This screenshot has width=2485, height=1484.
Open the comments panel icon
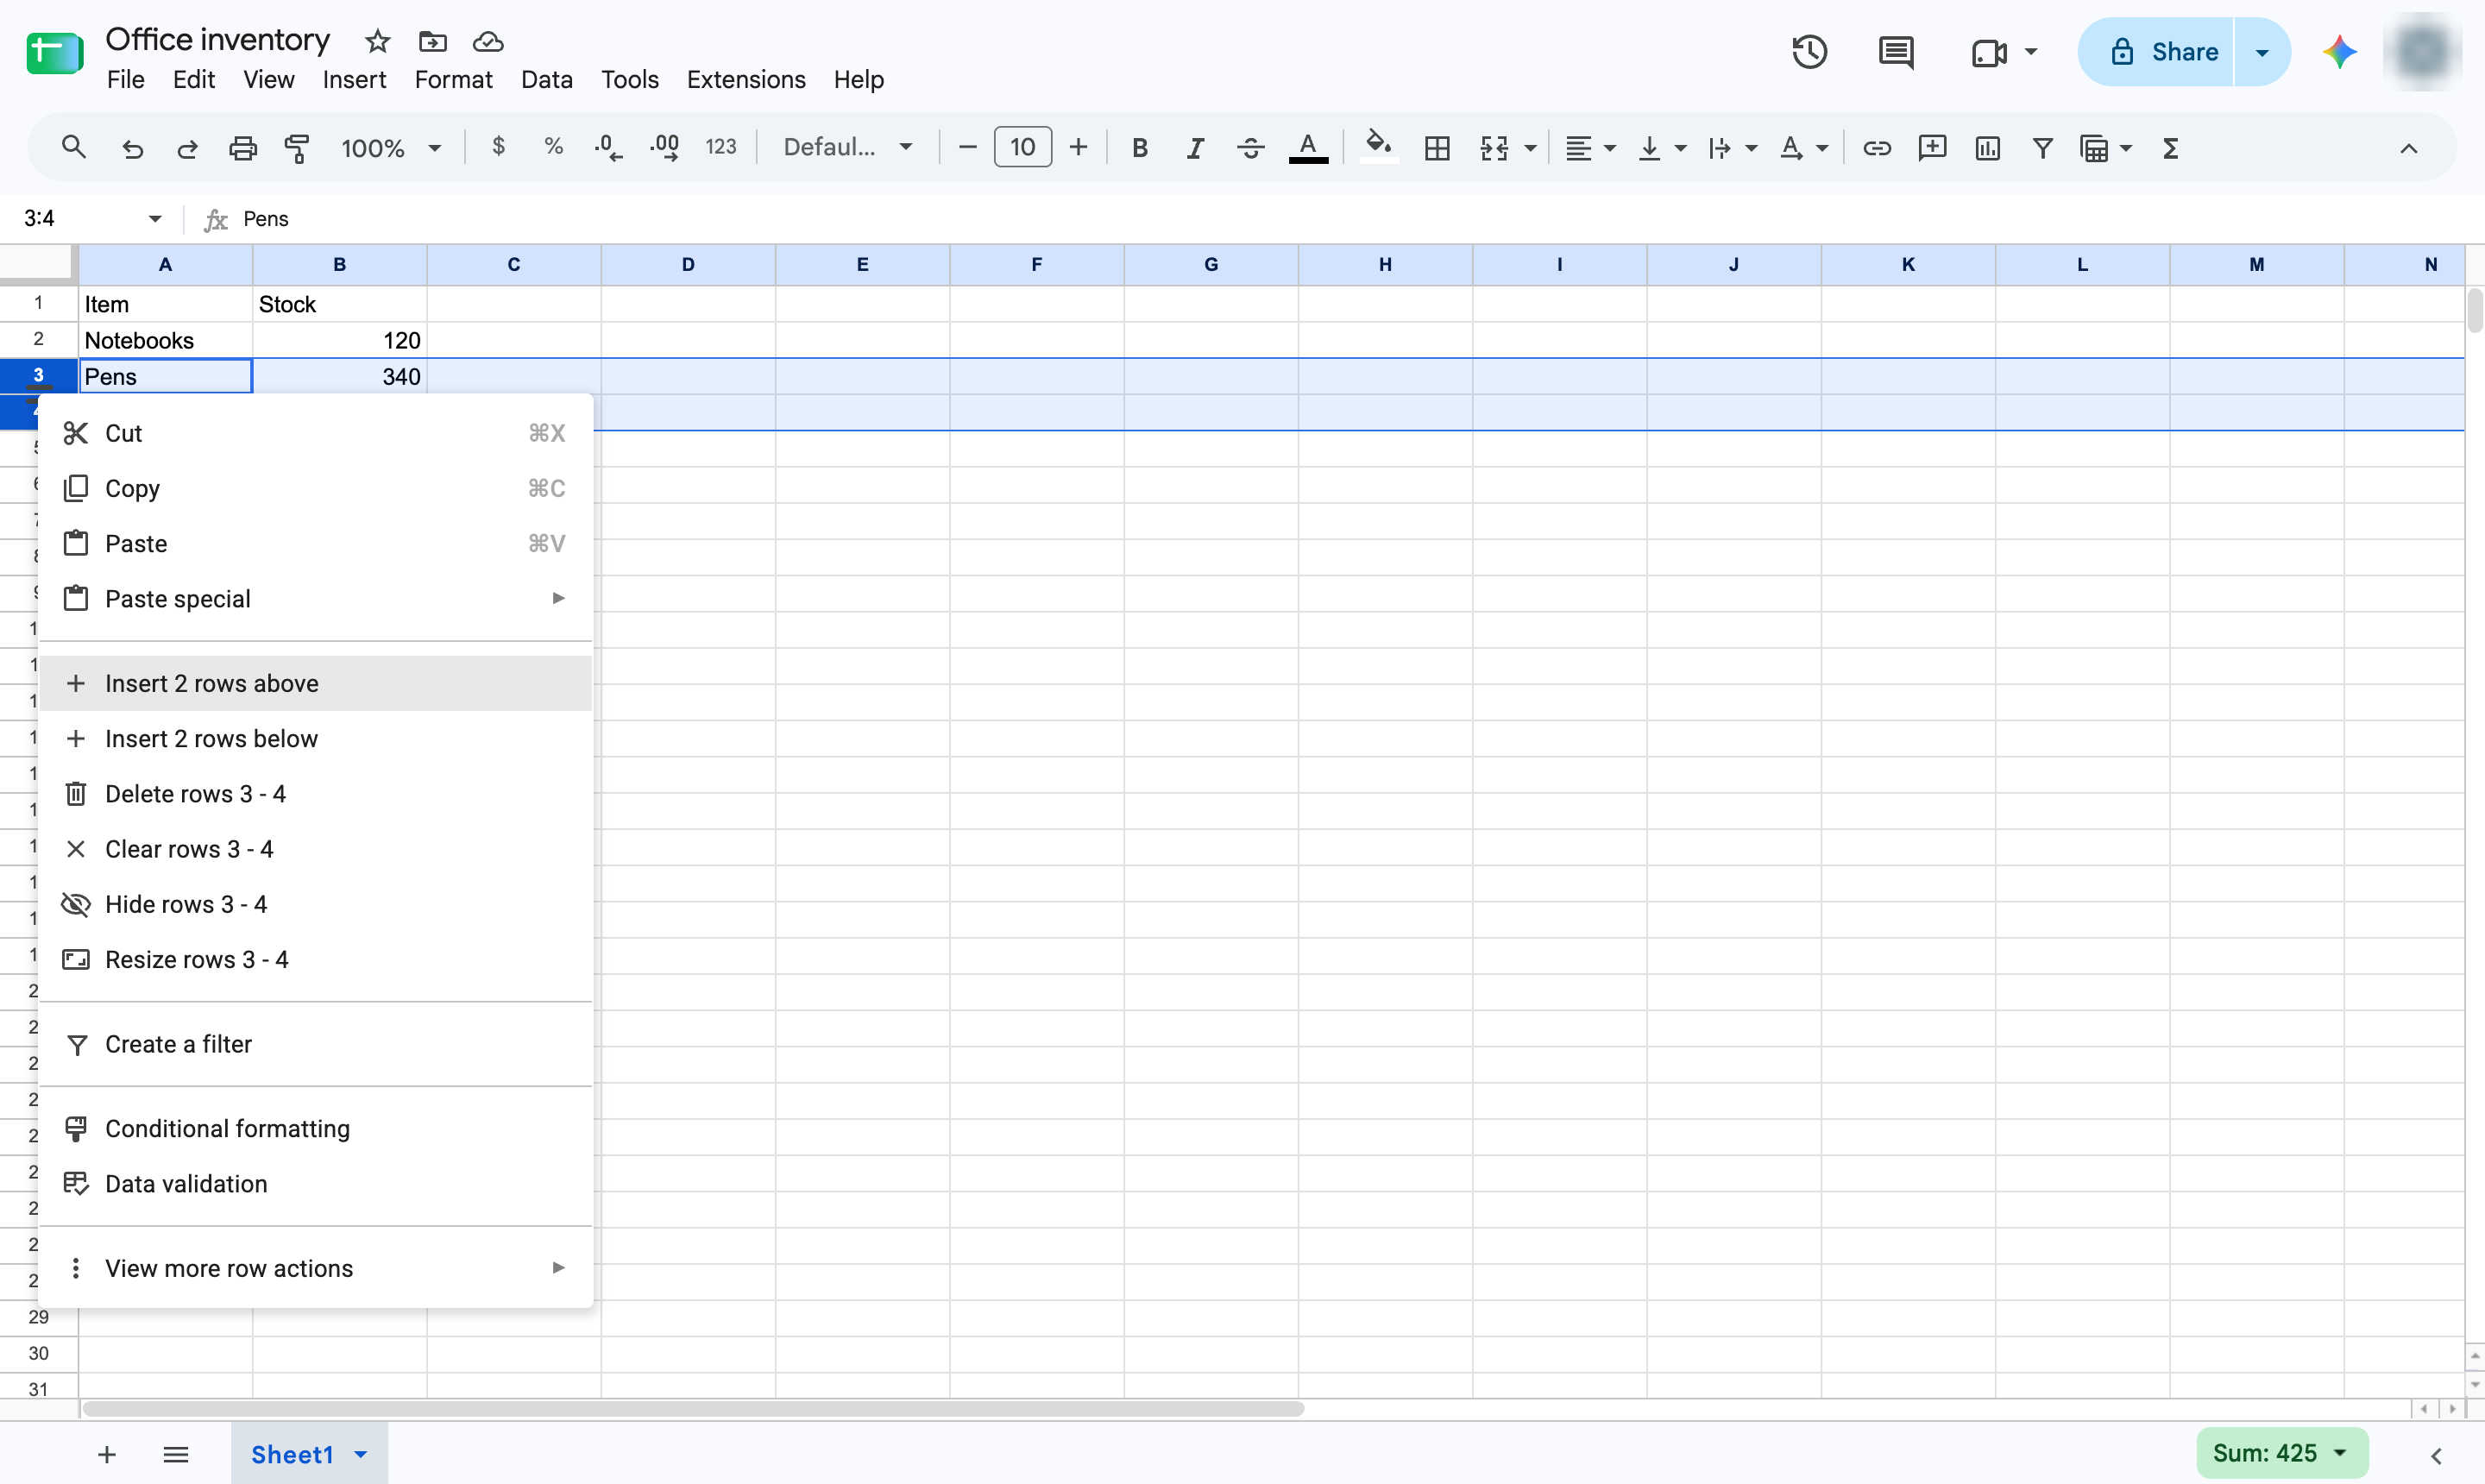pyautogui.click(x=1896, y=52)
